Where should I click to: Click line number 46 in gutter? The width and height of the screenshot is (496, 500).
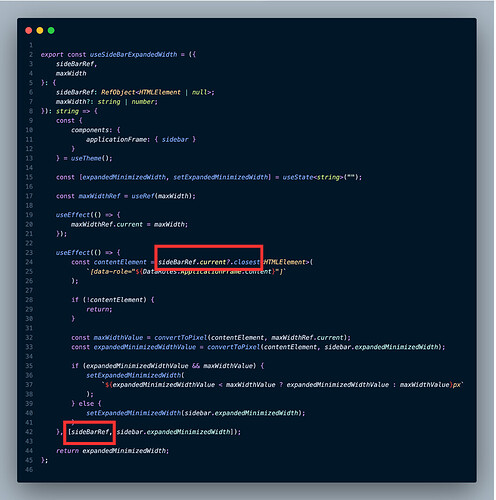29,470
